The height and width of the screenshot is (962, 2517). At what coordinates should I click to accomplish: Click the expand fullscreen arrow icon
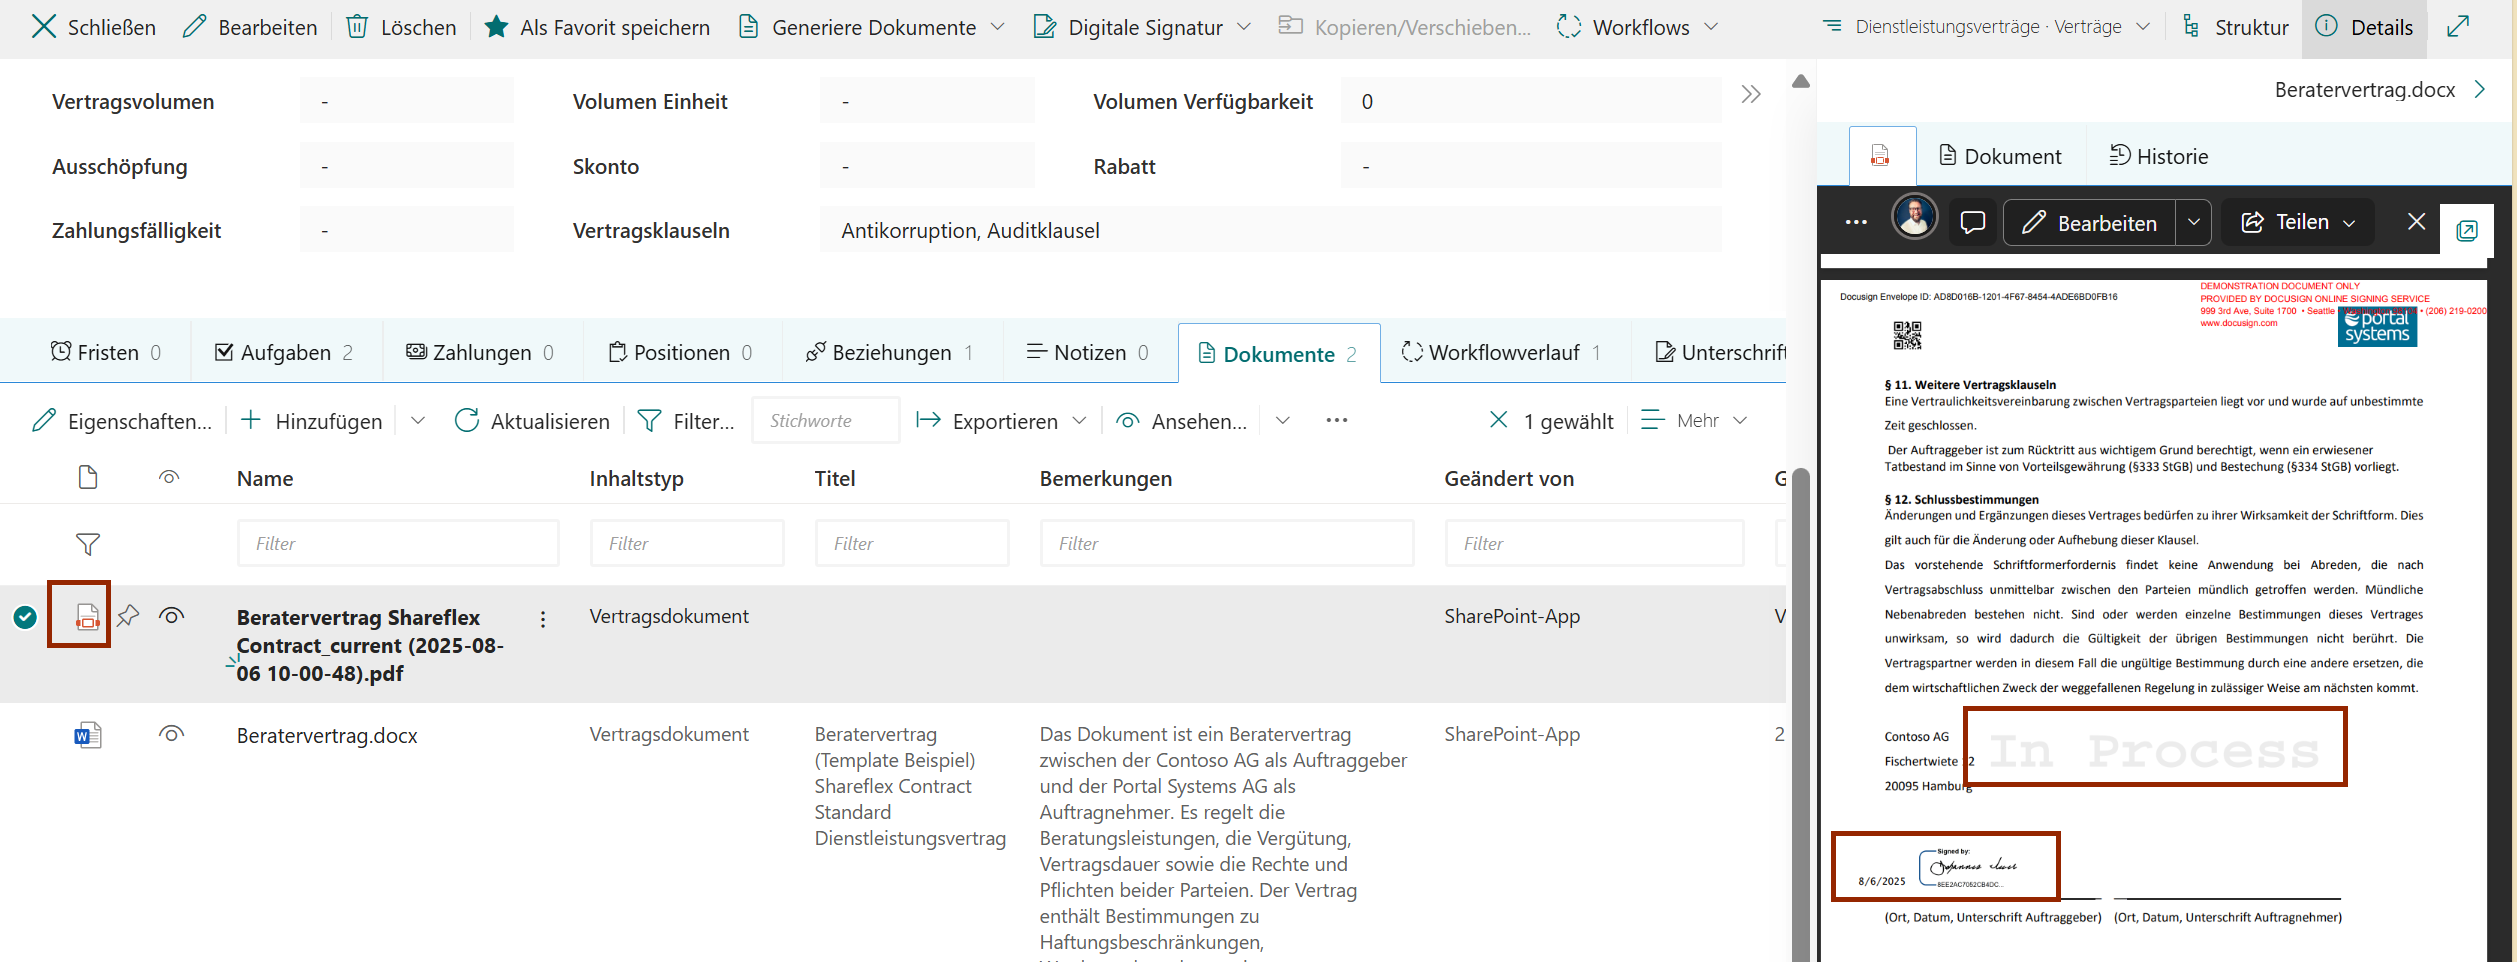click(x=2458, y=27)
